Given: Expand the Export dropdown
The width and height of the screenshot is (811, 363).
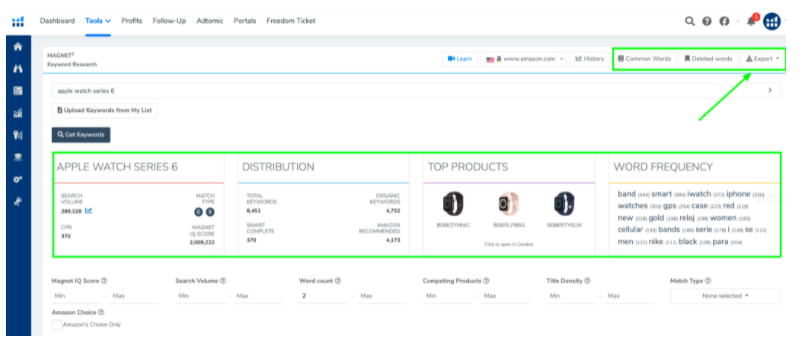Looking at the screenshot, I should coord(762,59).
